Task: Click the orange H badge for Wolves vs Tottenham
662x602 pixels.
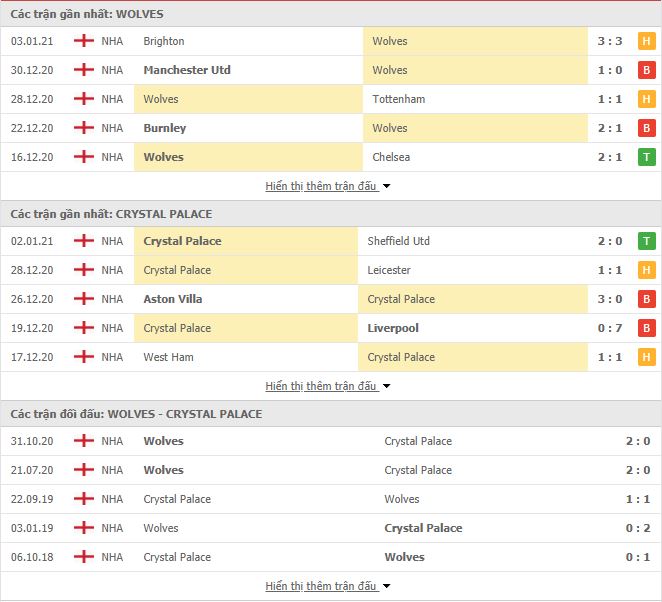Action: [x=646, y=99]
